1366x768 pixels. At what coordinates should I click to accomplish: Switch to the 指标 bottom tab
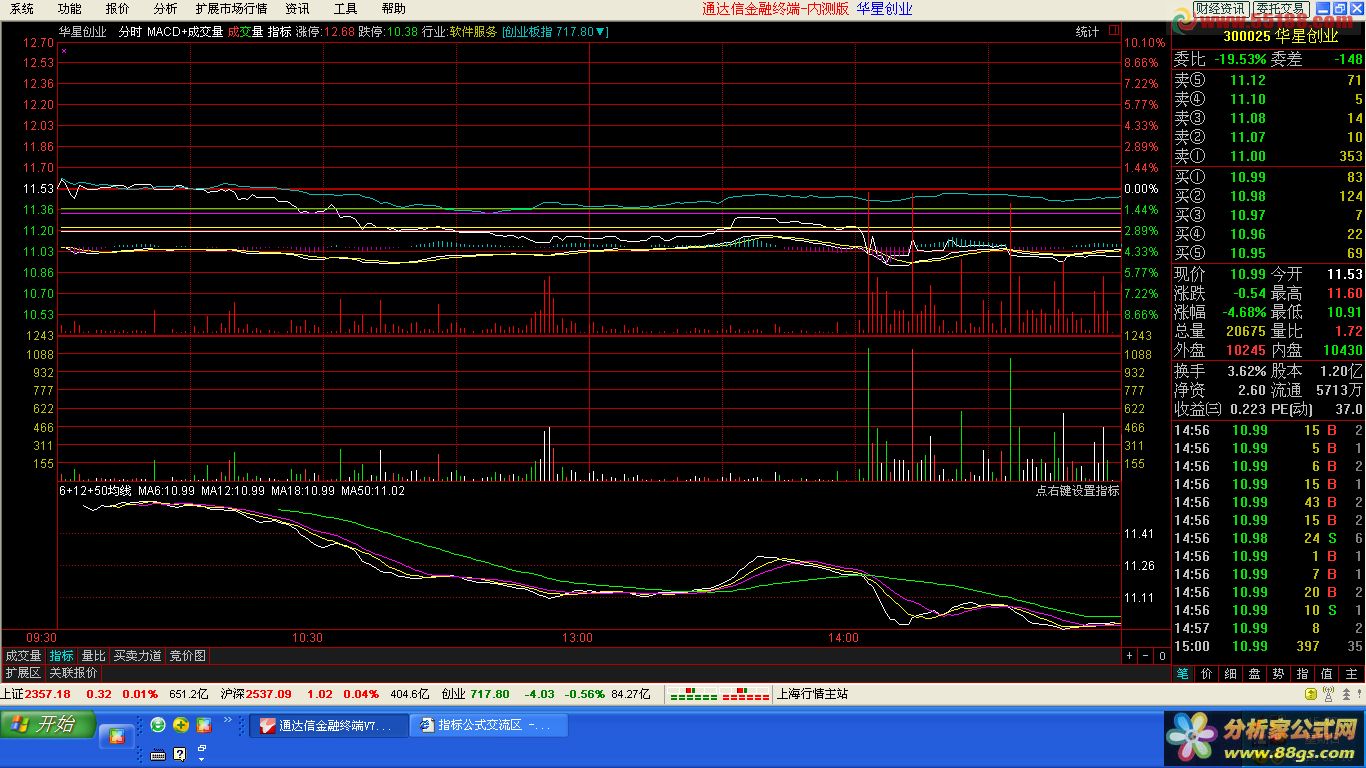(62, 656)
